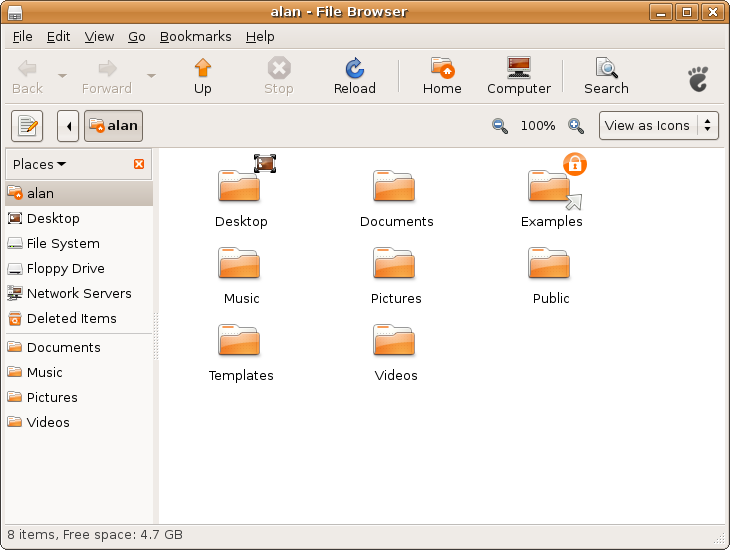Open the Bookmarks menu

[x=196, y=36]
